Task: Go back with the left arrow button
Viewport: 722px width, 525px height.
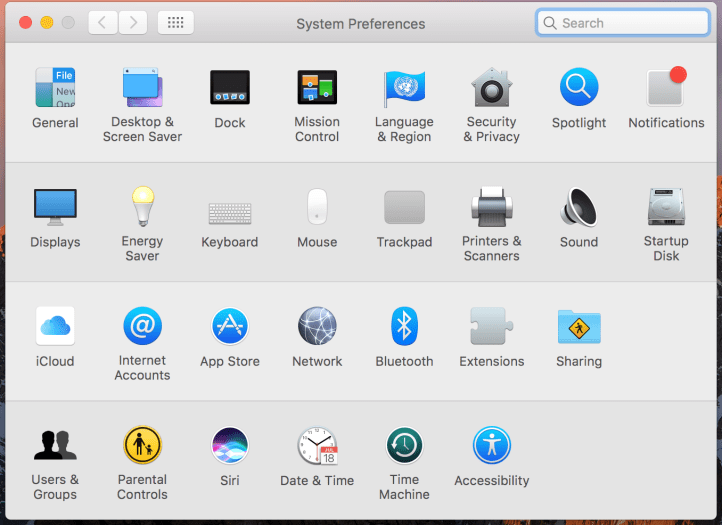Action: click(x=103, y=22)
